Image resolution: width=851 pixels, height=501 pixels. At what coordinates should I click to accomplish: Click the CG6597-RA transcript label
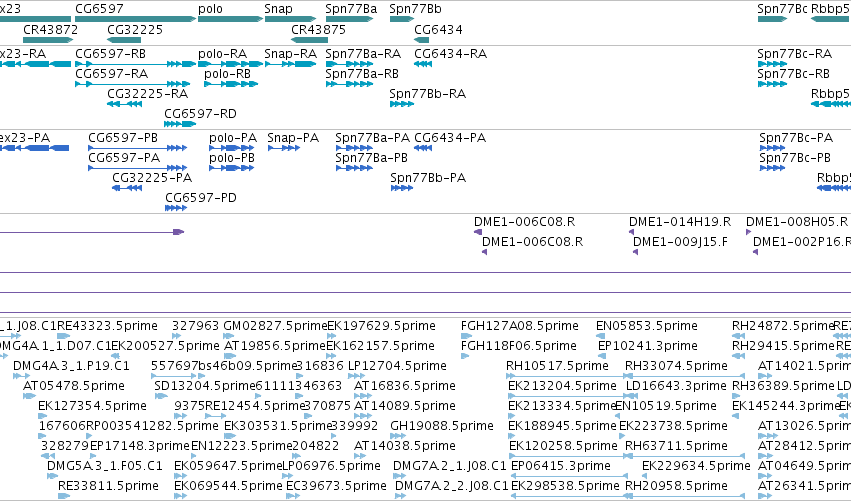click(x=111, y=73)
